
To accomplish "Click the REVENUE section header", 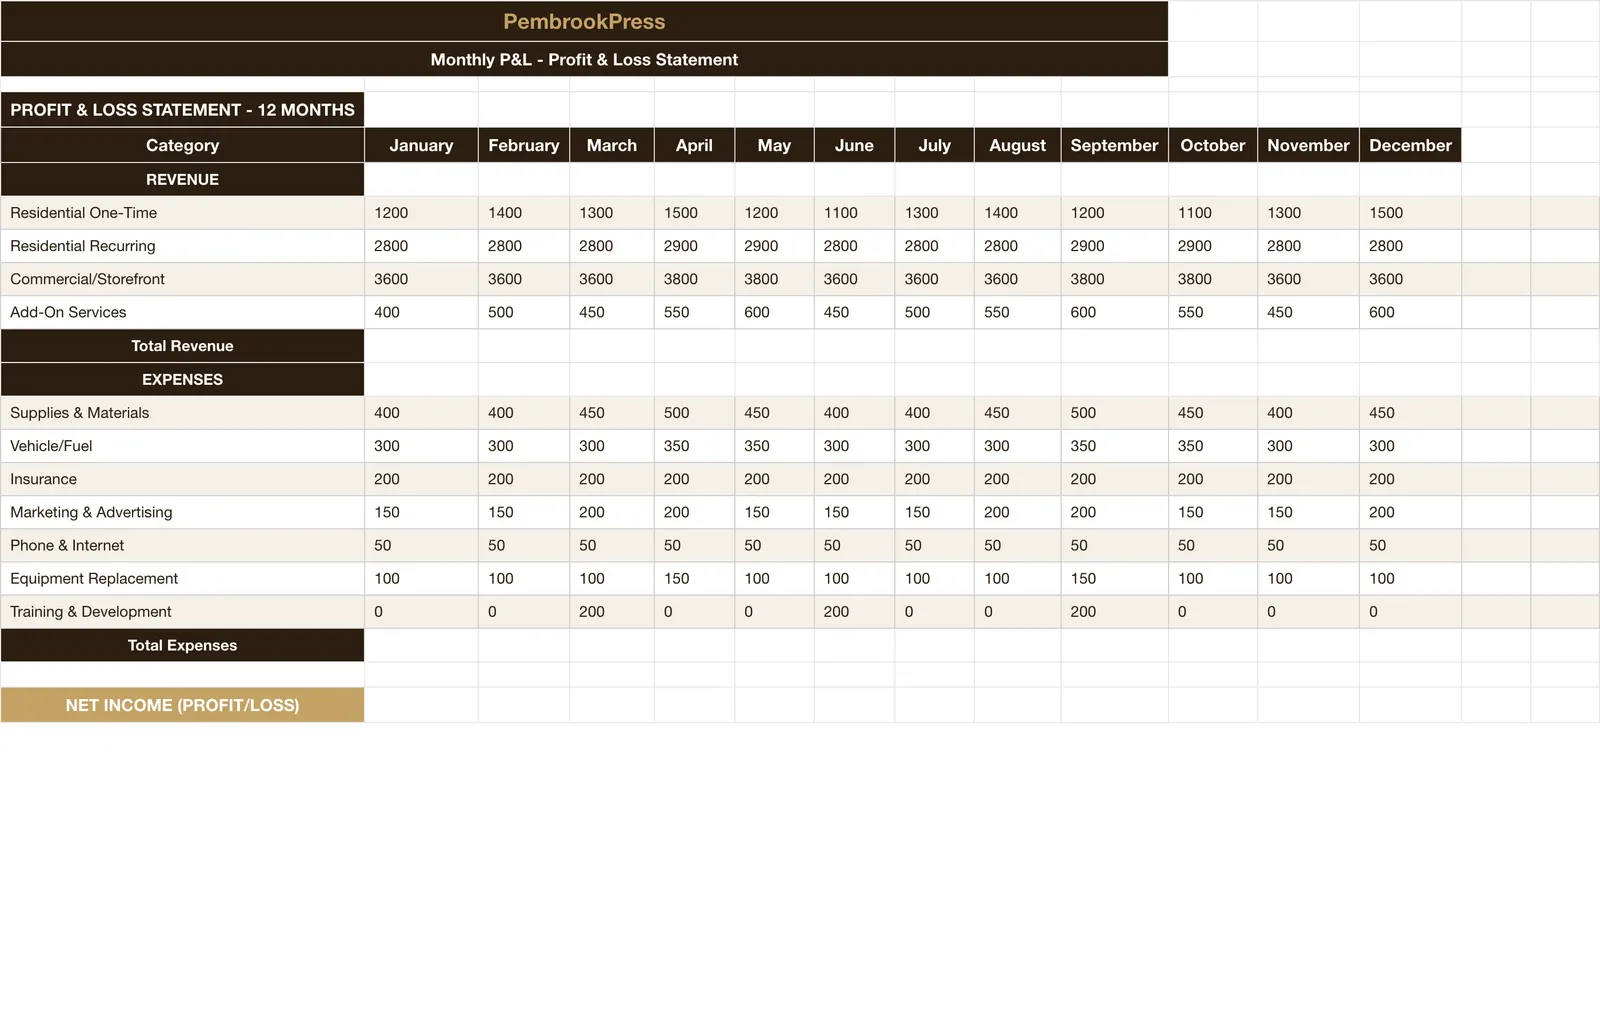I will click(182, 179).
